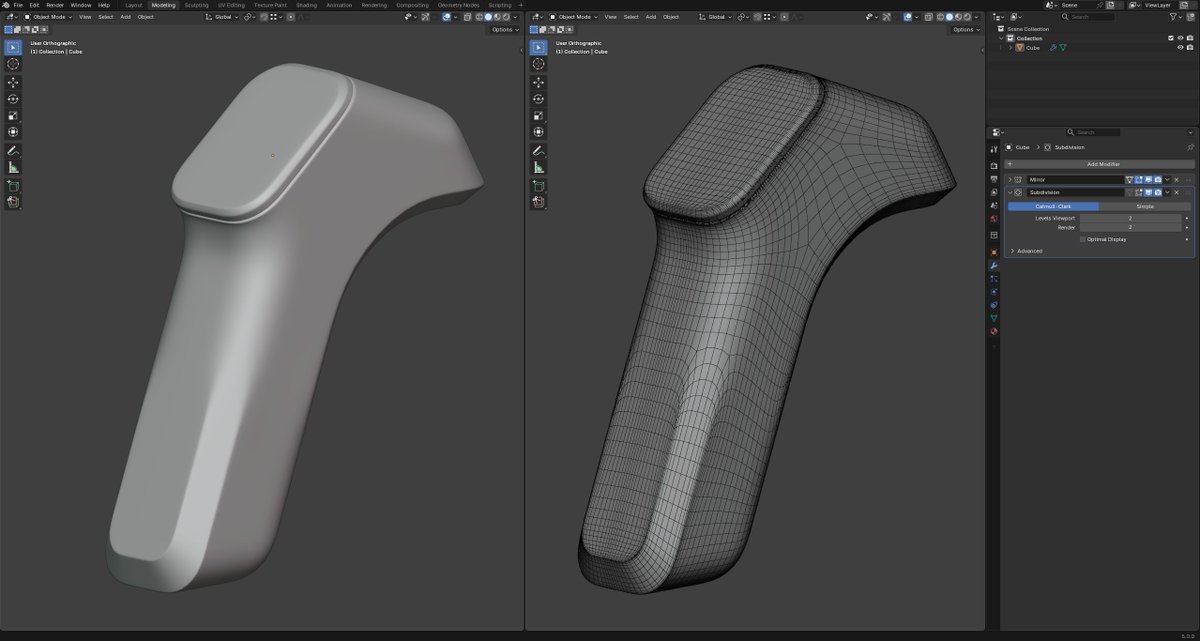
Task: Select the Move tool in left viewport
Action: click(12, 82)
